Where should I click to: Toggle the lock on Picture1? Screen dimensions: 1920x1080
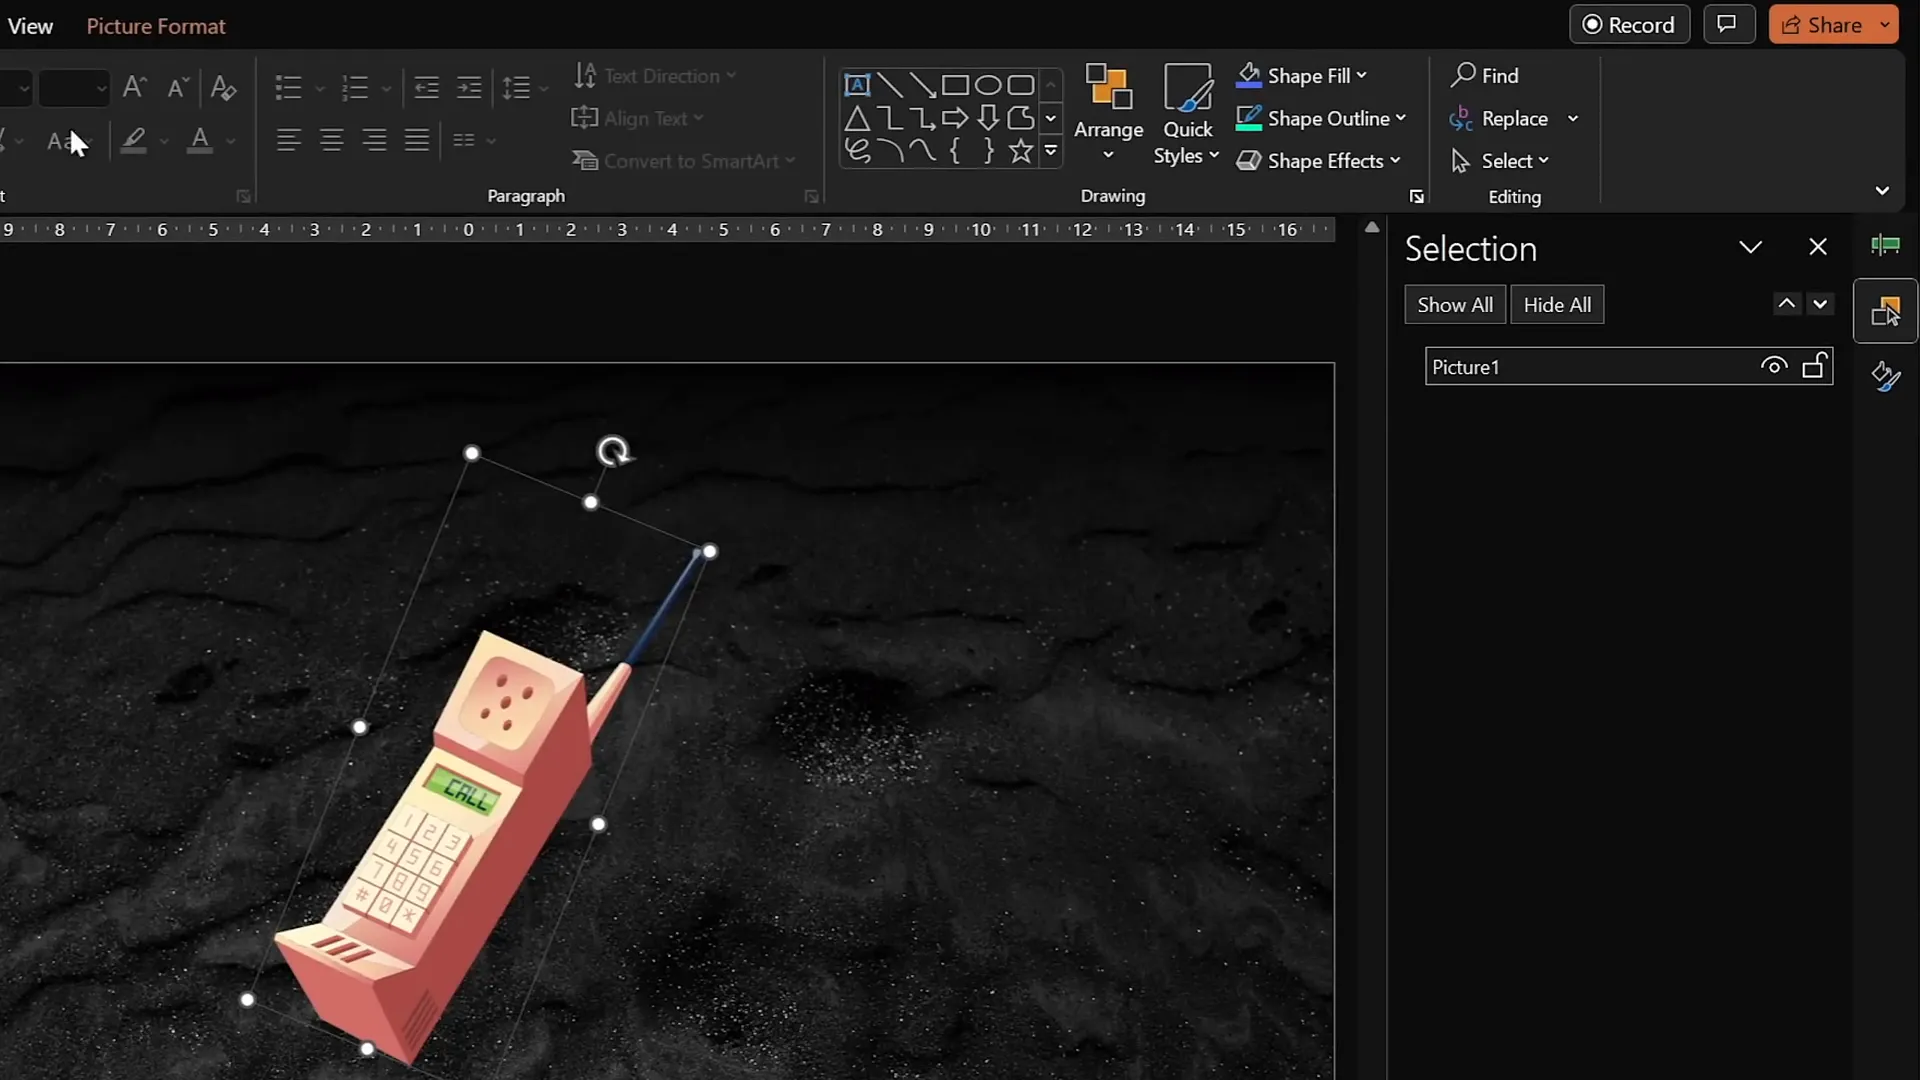(x=1815, y=366)
